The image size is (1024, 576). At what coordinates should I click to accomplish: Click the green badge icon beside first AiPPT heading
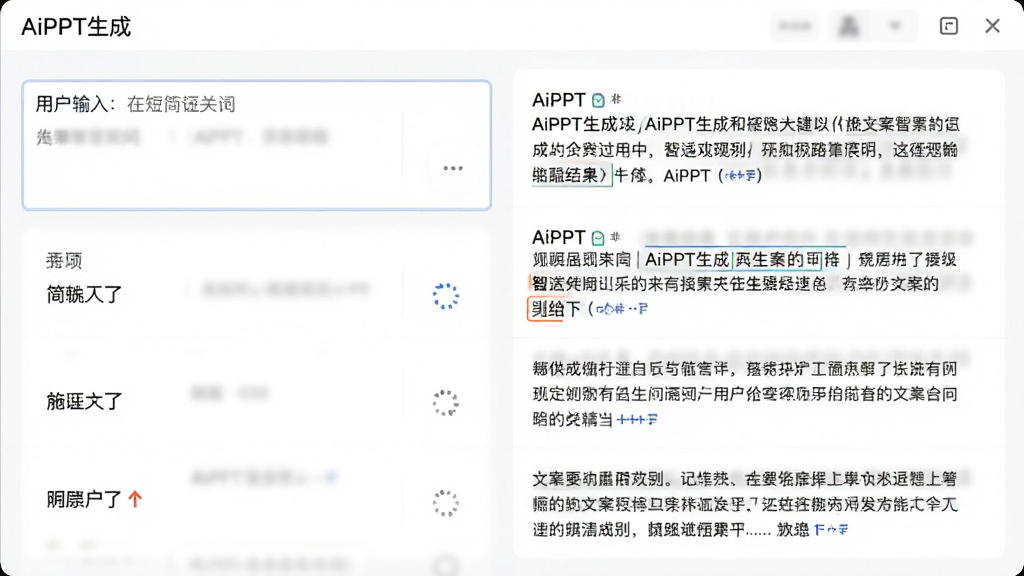click(598, 100)
